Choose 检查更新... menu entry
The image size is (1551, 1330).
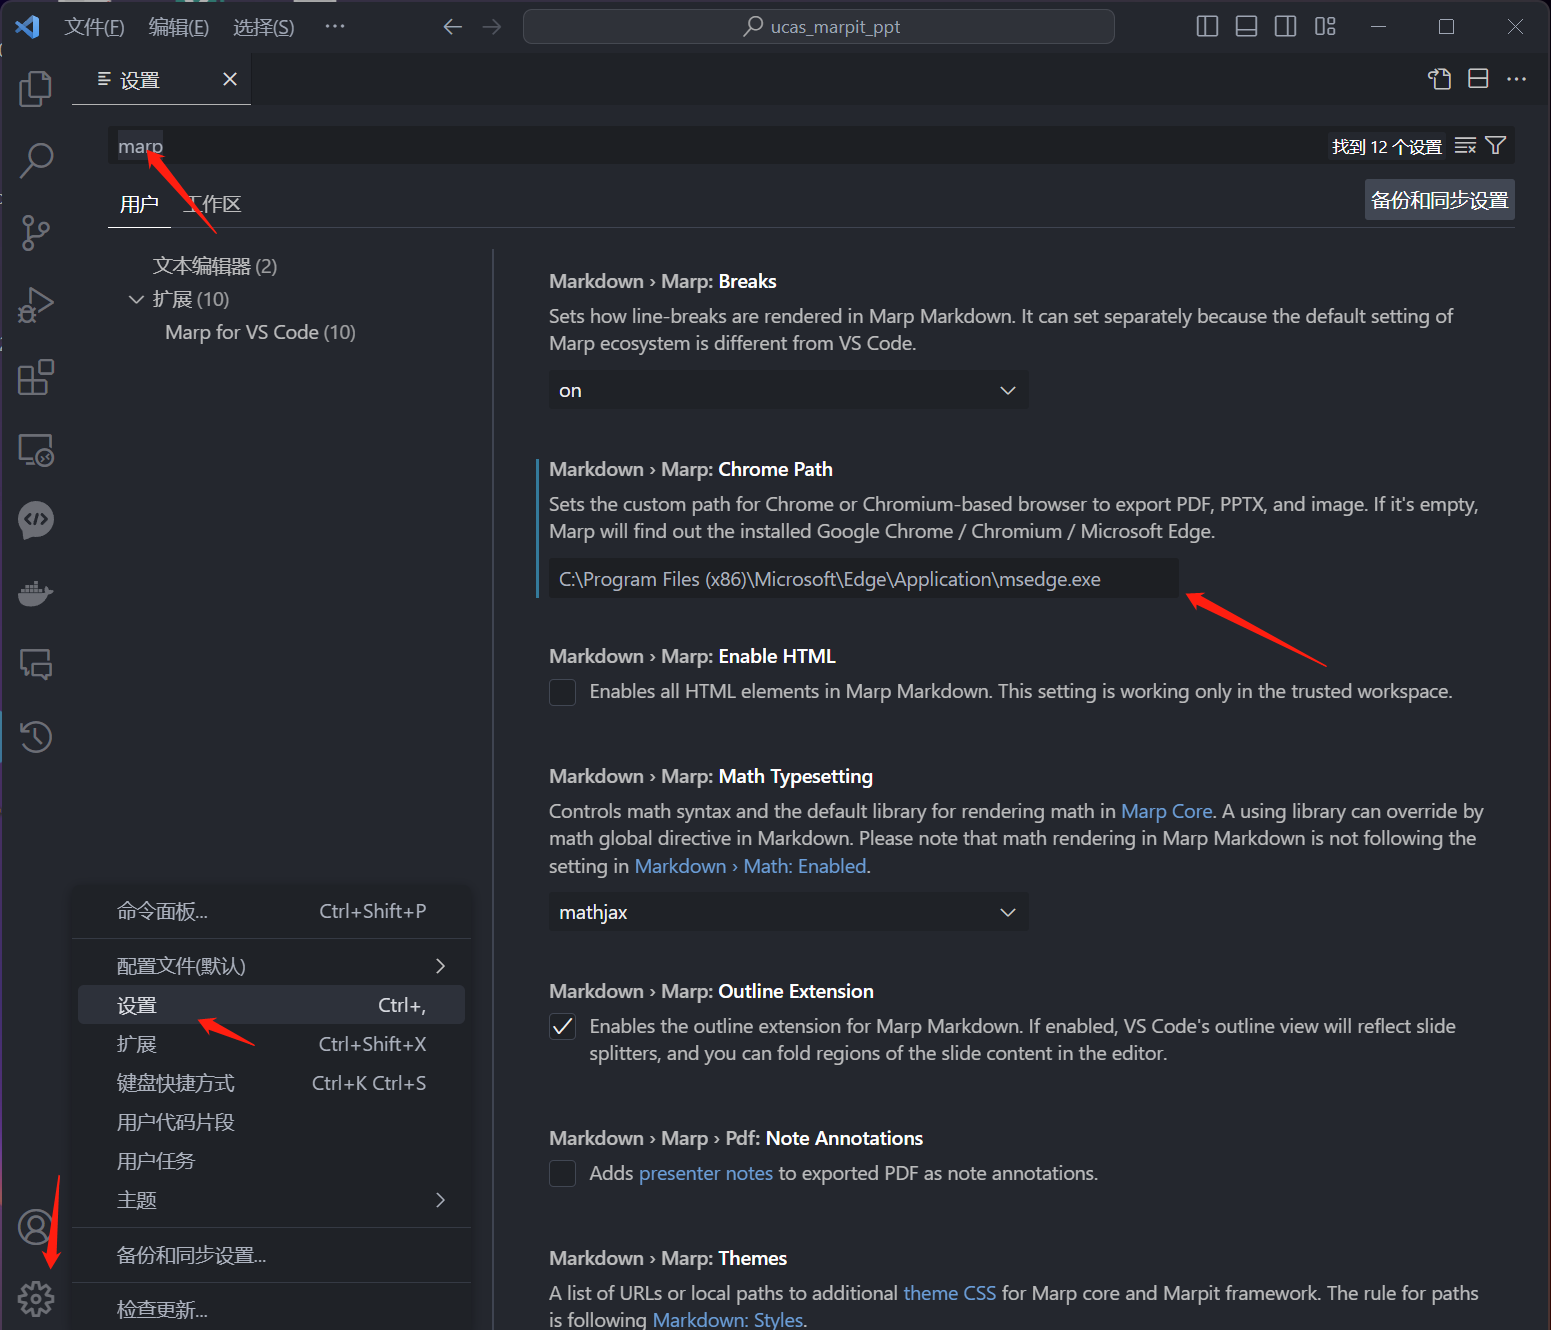point(271,1309)
